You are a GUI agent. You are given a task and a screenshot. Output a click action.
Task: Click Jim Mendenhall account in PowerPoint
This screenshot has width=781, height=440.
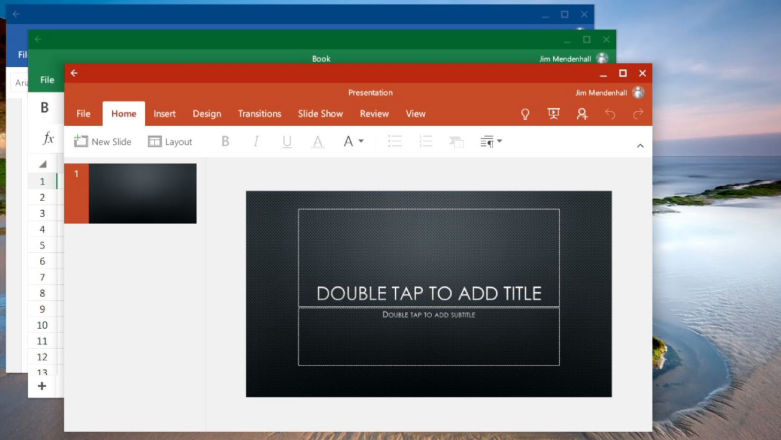point(601,93)
